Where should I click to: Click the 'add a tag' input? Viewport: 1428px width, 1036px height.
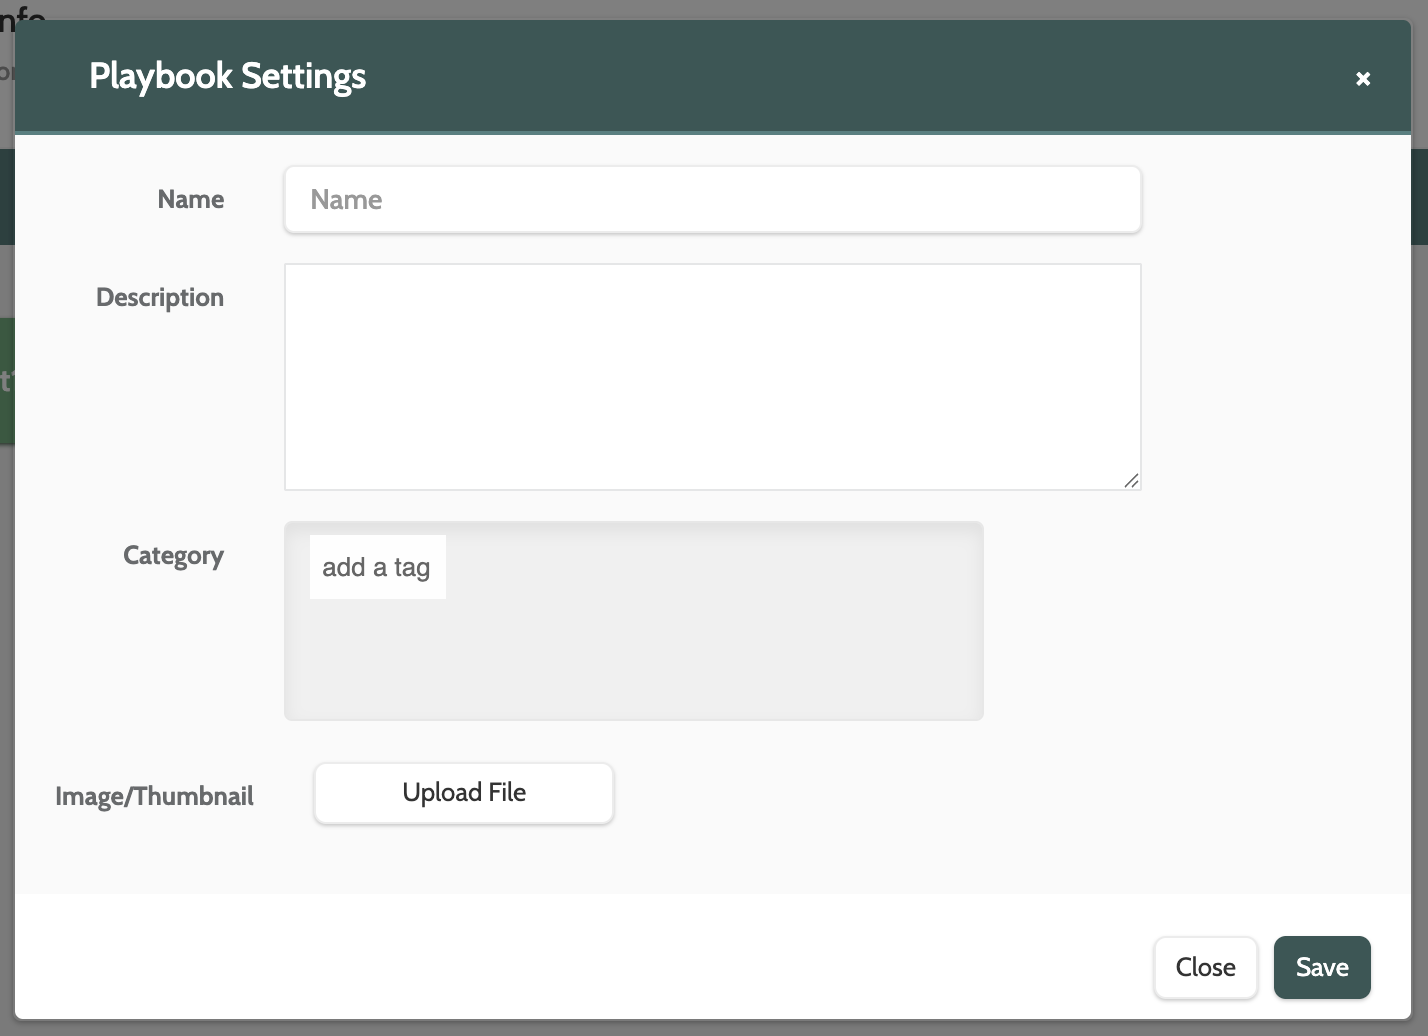[377, 567]
